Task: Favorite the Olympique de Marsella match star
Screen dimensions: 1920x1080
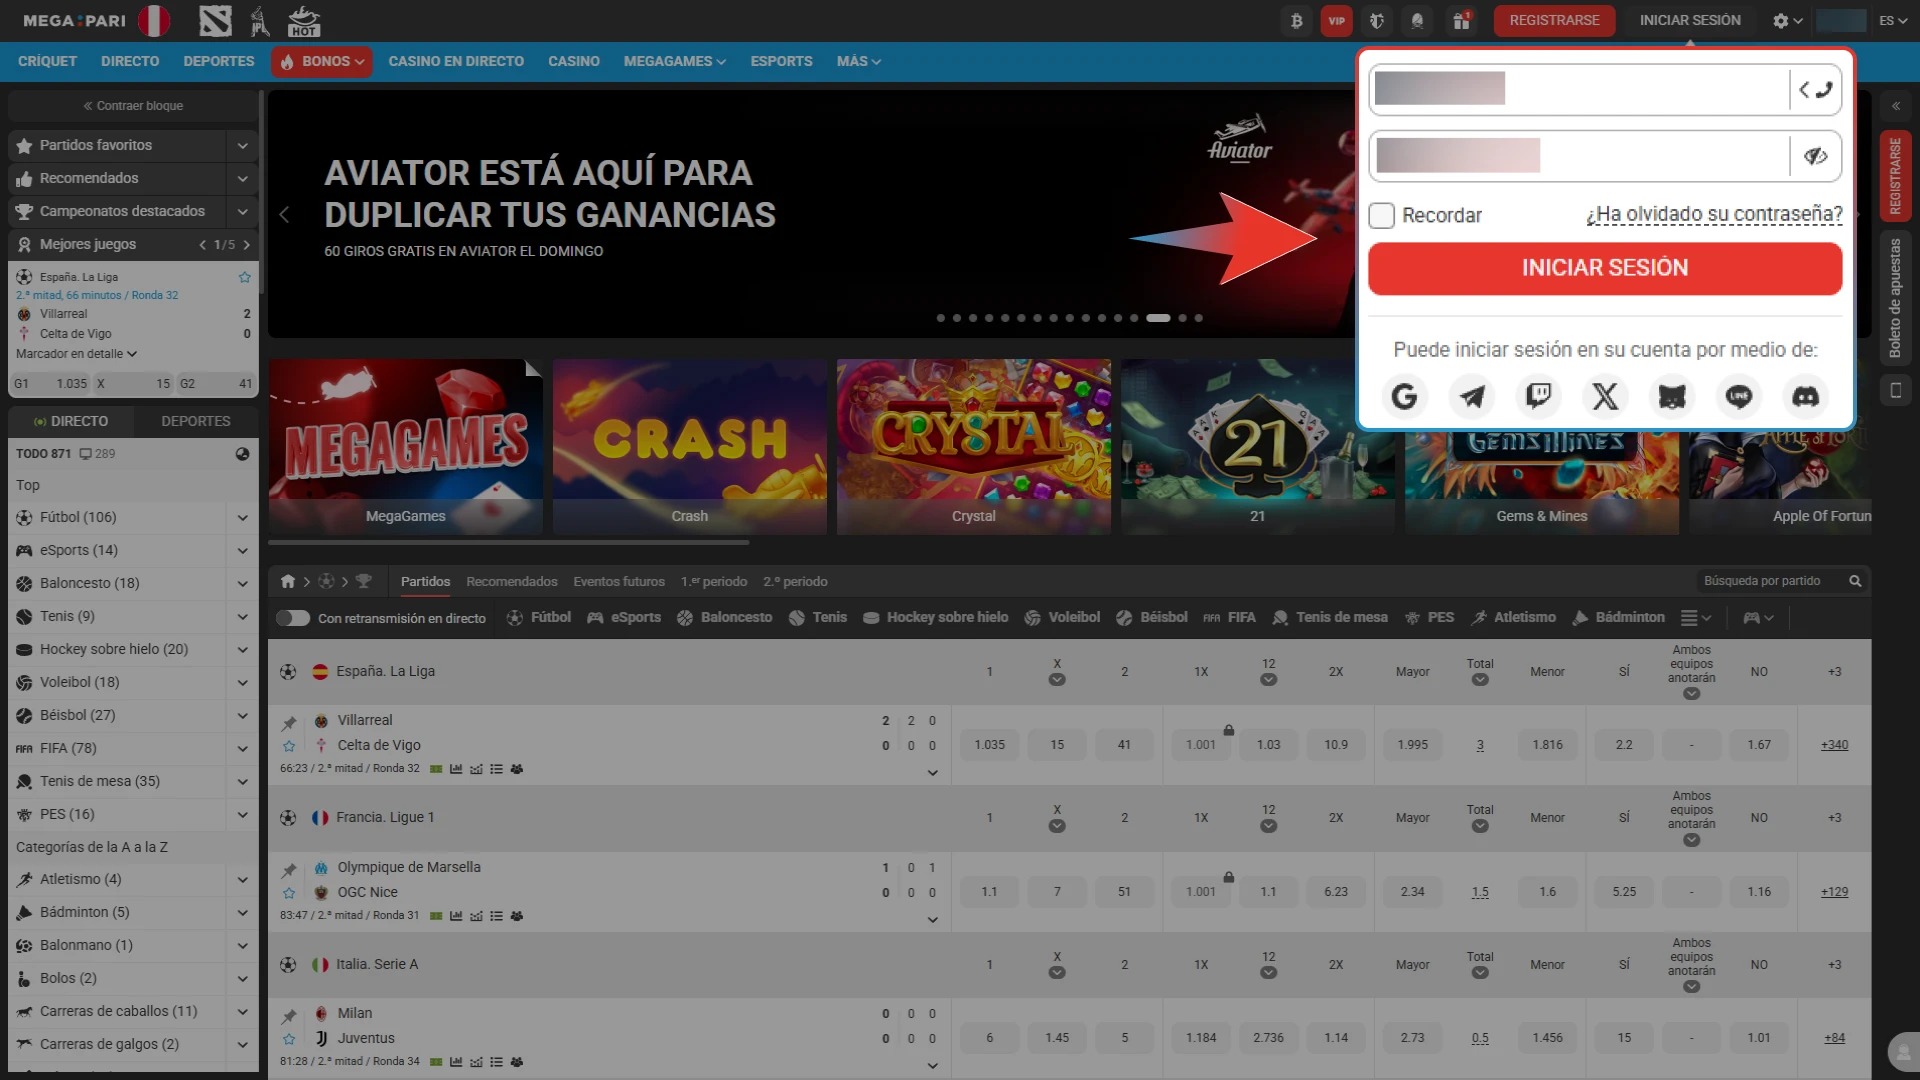Action: [289, 893]
